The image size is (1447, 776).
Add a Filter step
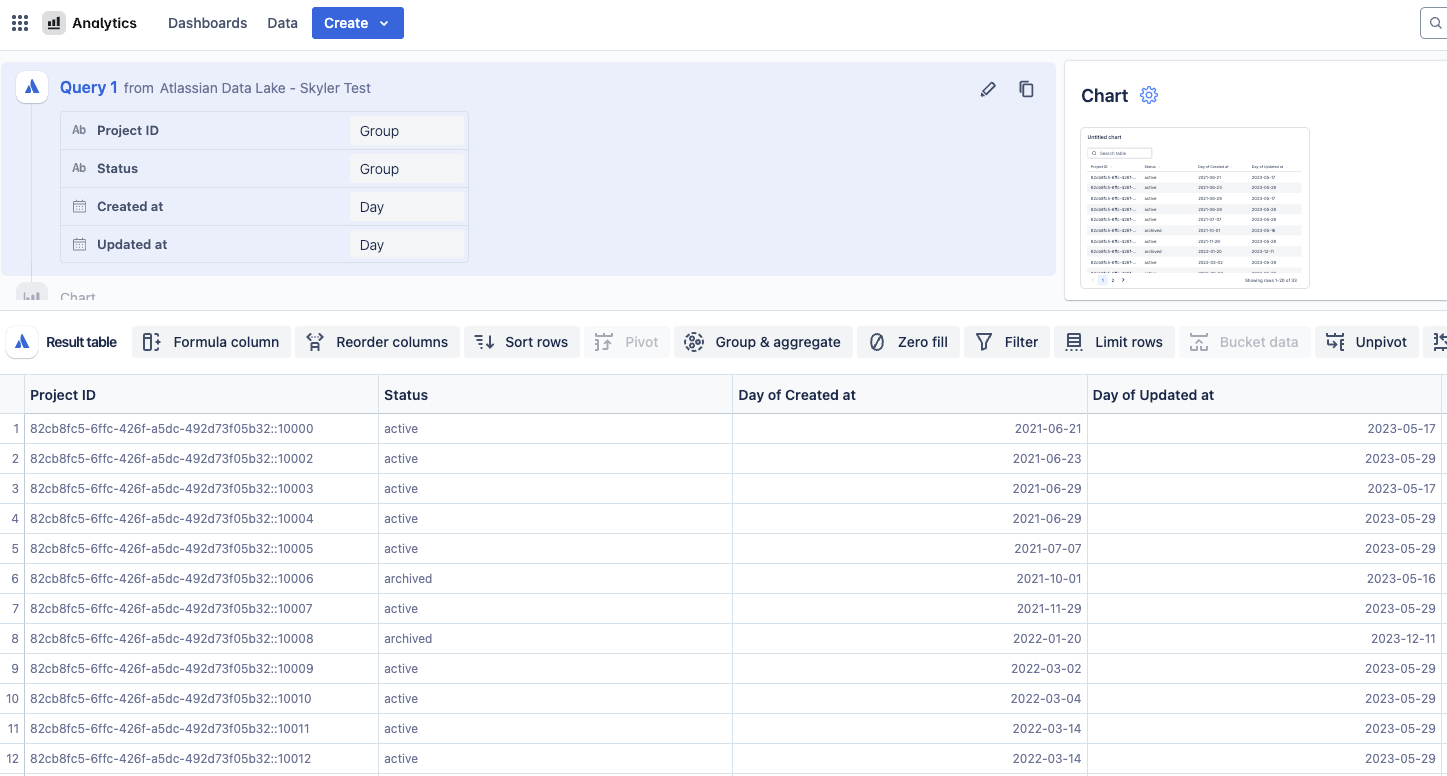click(x=1007, y=342)
